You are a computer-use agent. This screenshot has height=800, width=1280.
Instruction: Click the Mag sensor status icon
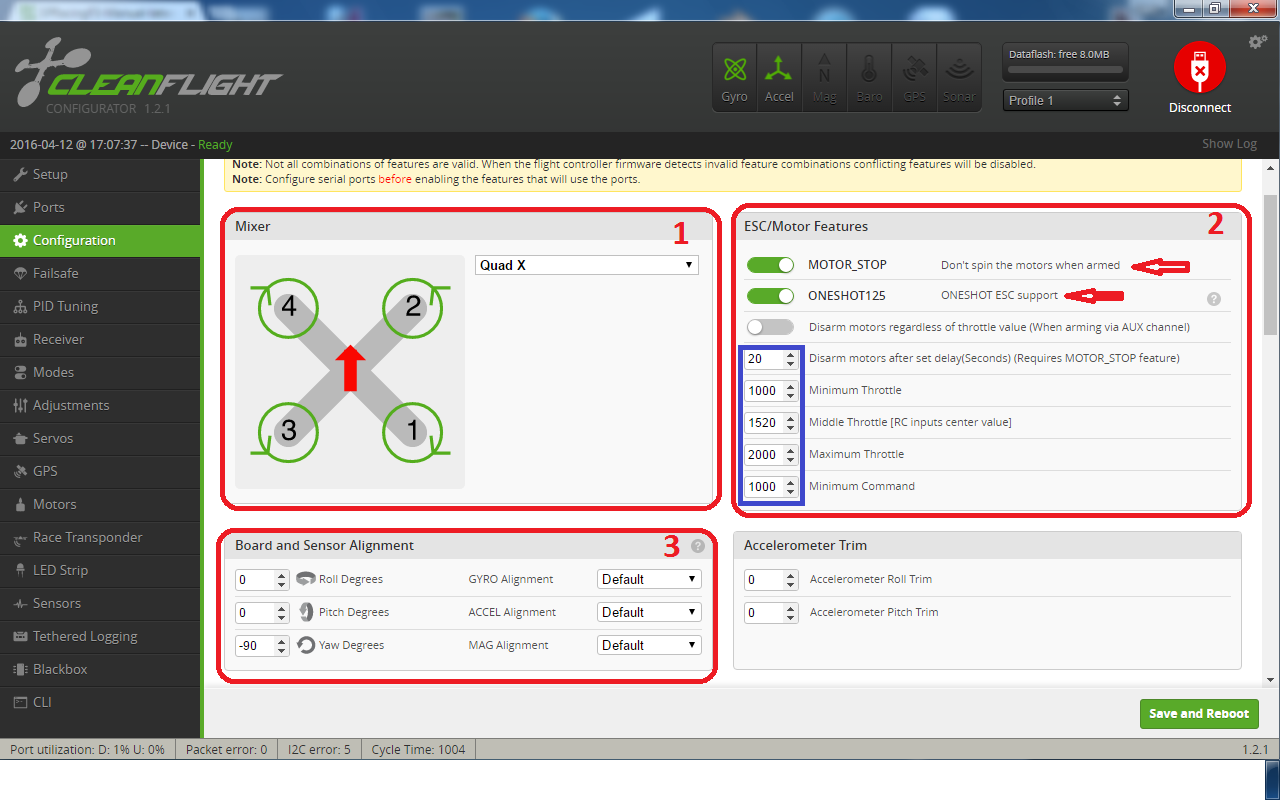pos(824,77)
